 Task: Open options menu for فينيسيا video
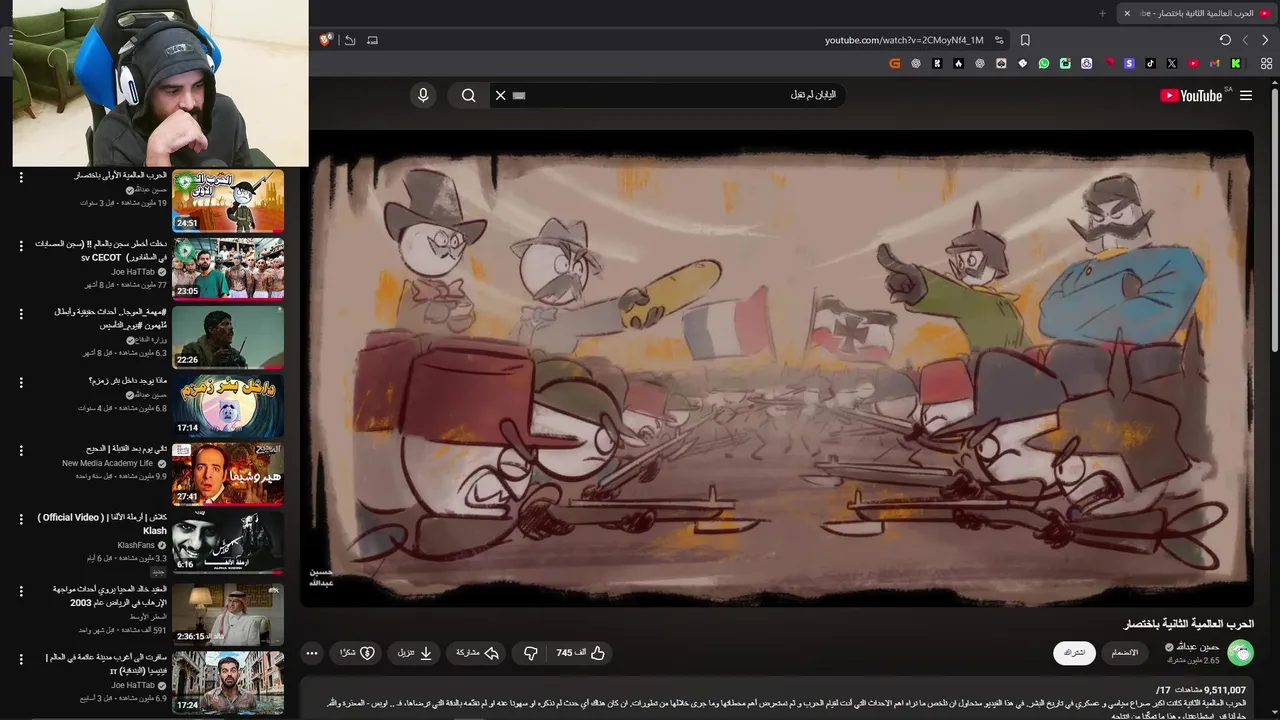(21, 659)
